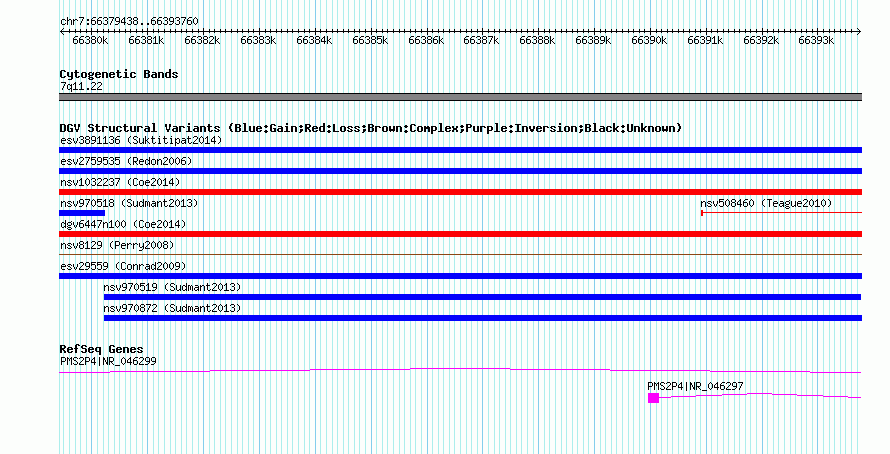Click the chr7:66379438..66393760 coordinate label

tap(129, 21)
